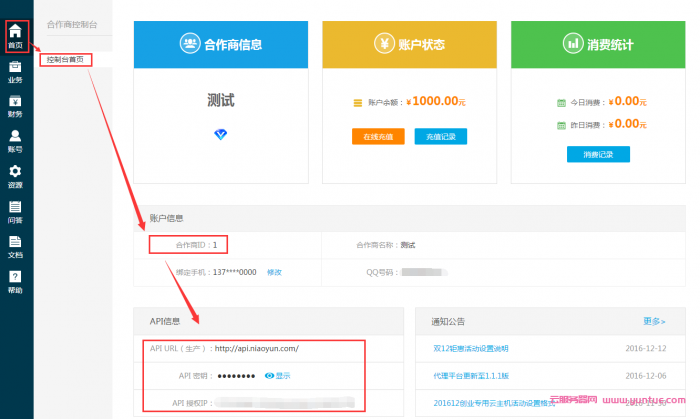Open the 问答 Q&A section
The image size is (700, 419).
(x=15, y=211)
